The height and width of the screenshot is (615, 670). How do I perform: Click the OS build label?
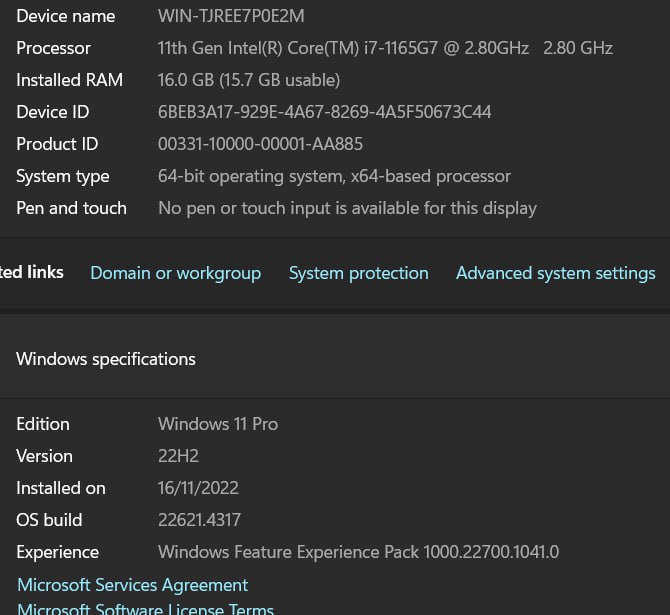point(49,520)
